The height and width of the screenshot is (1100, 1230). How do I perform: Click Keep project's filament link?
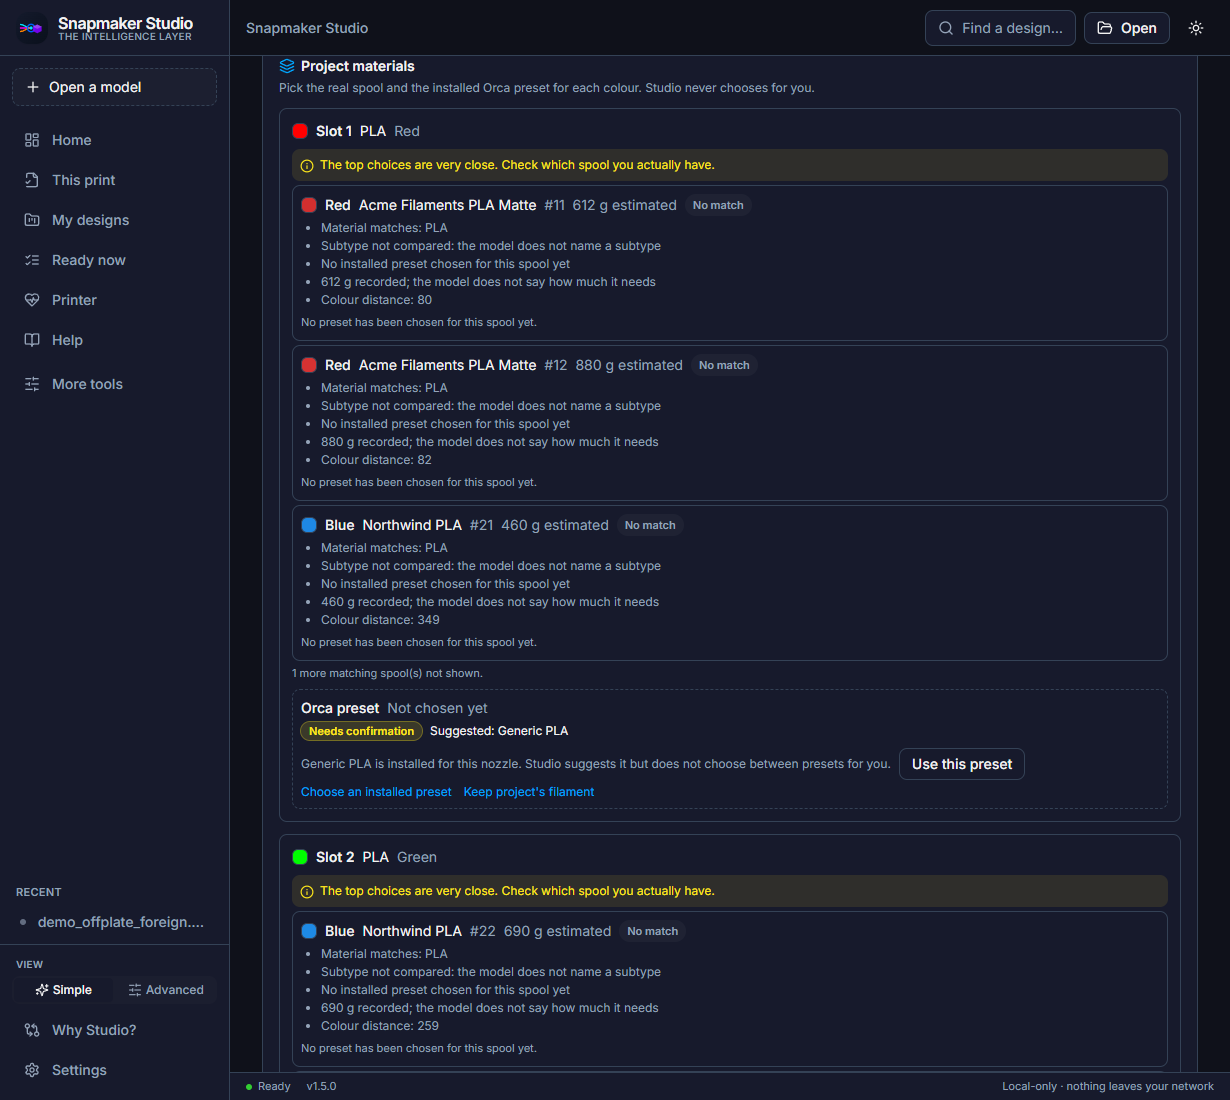(529, 792)
